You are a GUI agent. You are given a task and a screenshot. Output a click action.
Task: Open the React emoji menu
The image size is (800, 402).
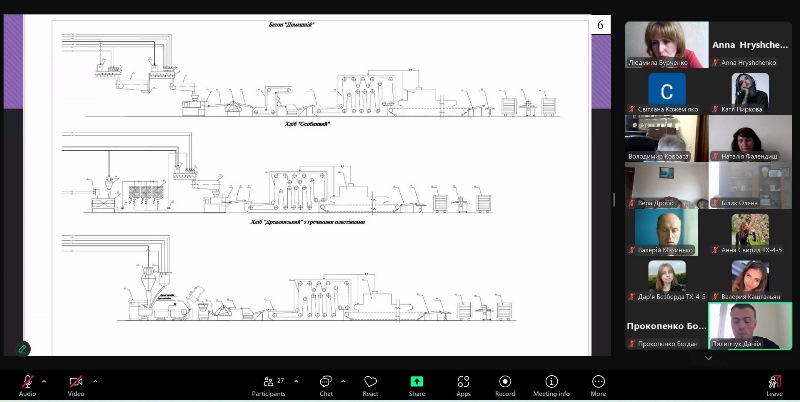(370, 386)
